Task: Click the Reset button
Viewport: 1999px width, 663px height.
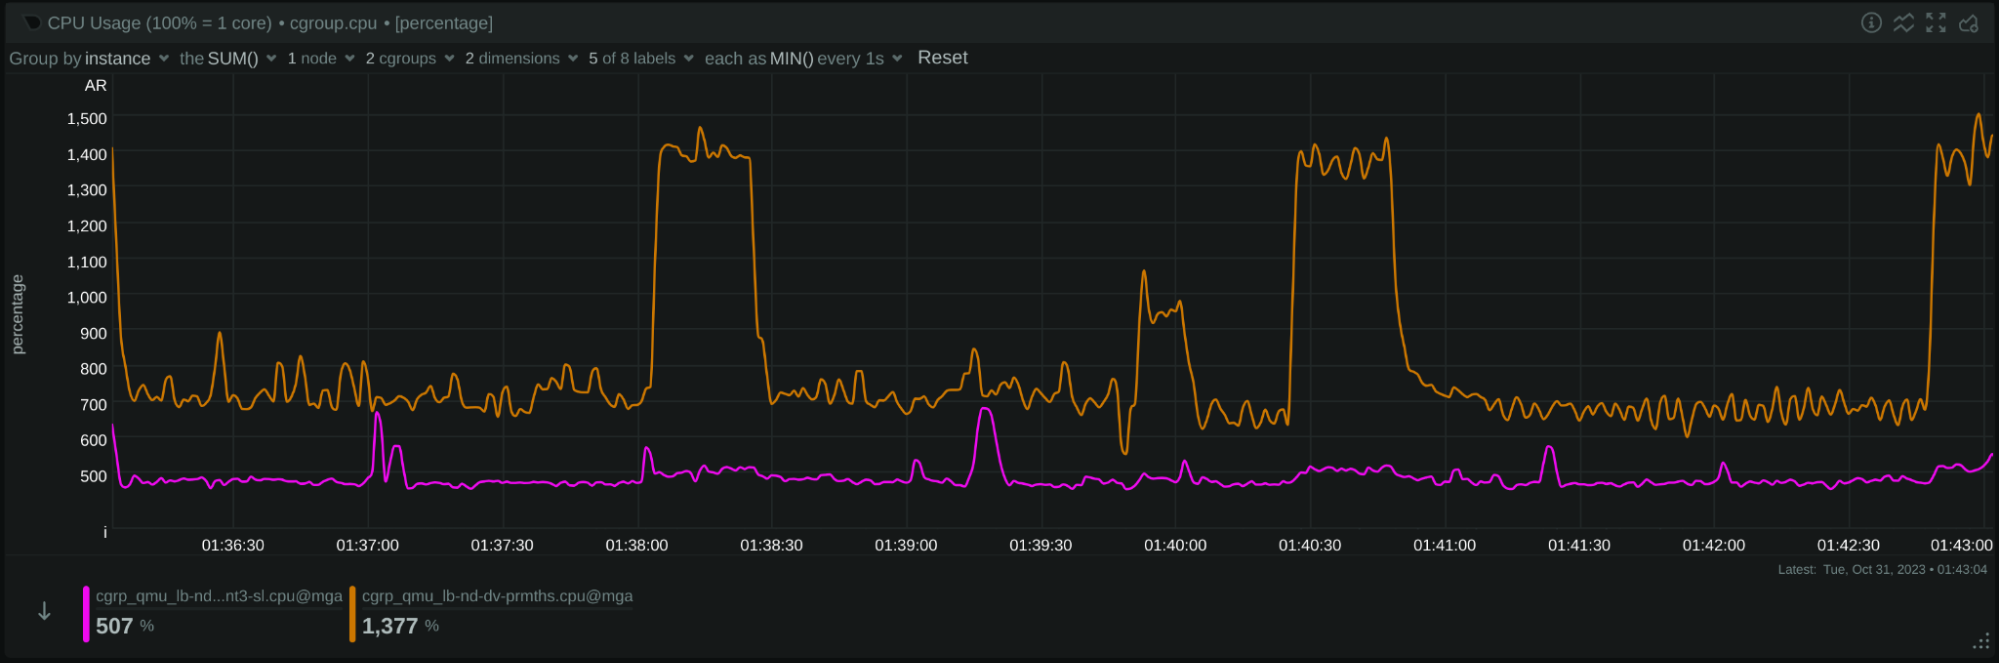Action: tap(942, 58)
